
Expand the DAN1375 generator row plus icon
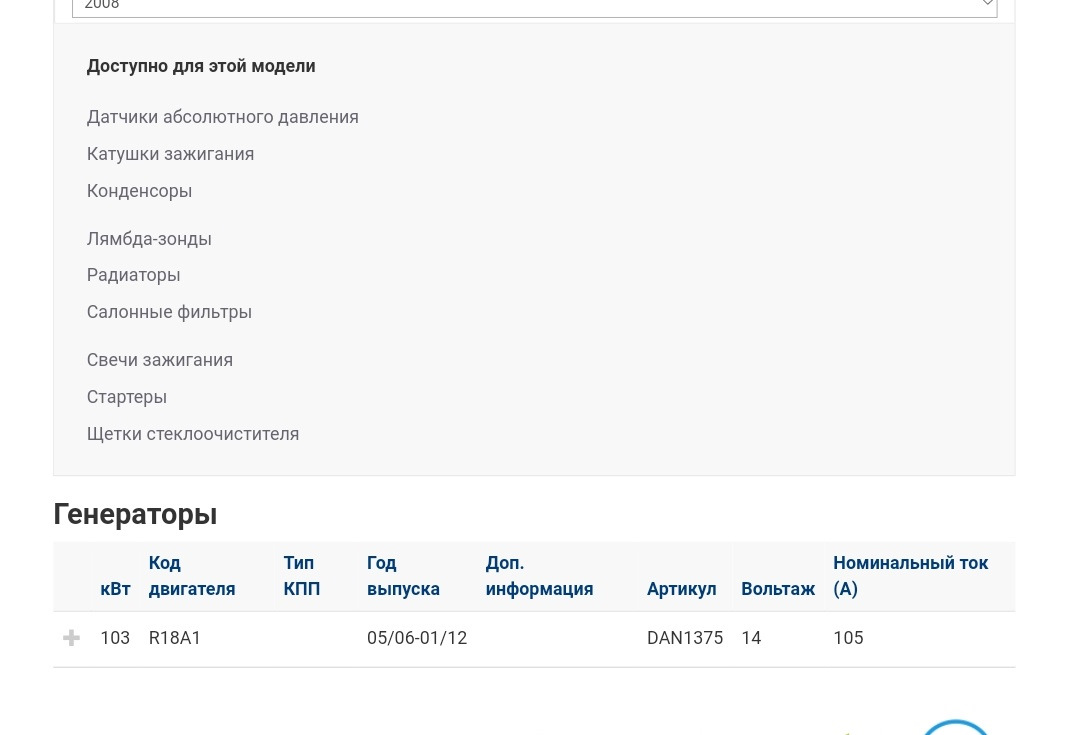point(71,638)
